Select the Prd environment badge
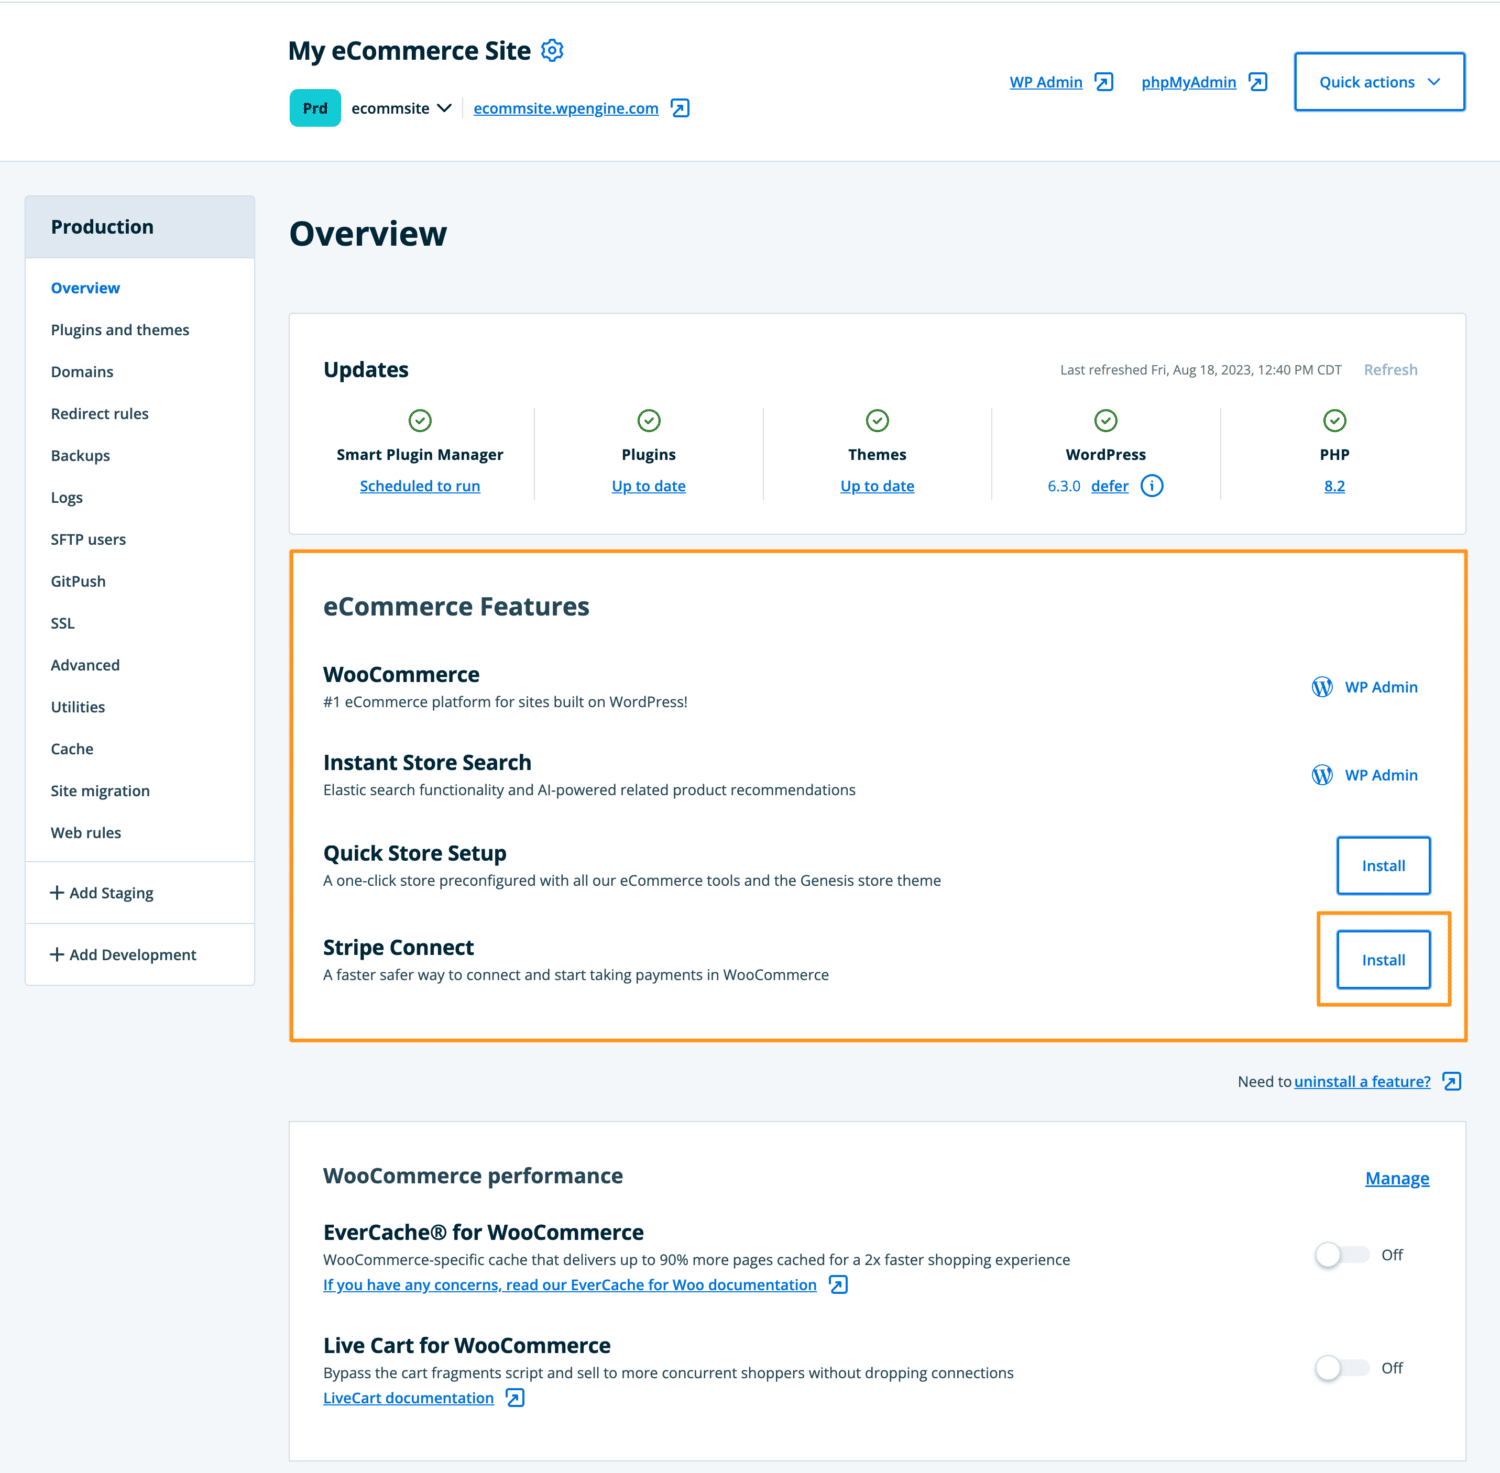 click(314, 107)
